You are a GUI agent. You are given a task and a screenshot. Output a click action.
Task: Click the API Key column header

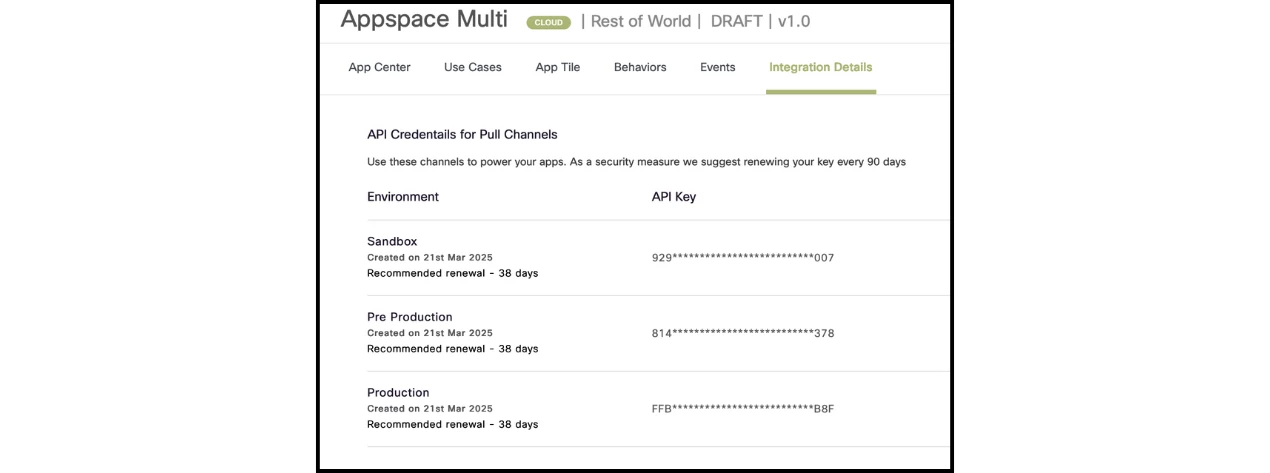[x=674, y=197]
